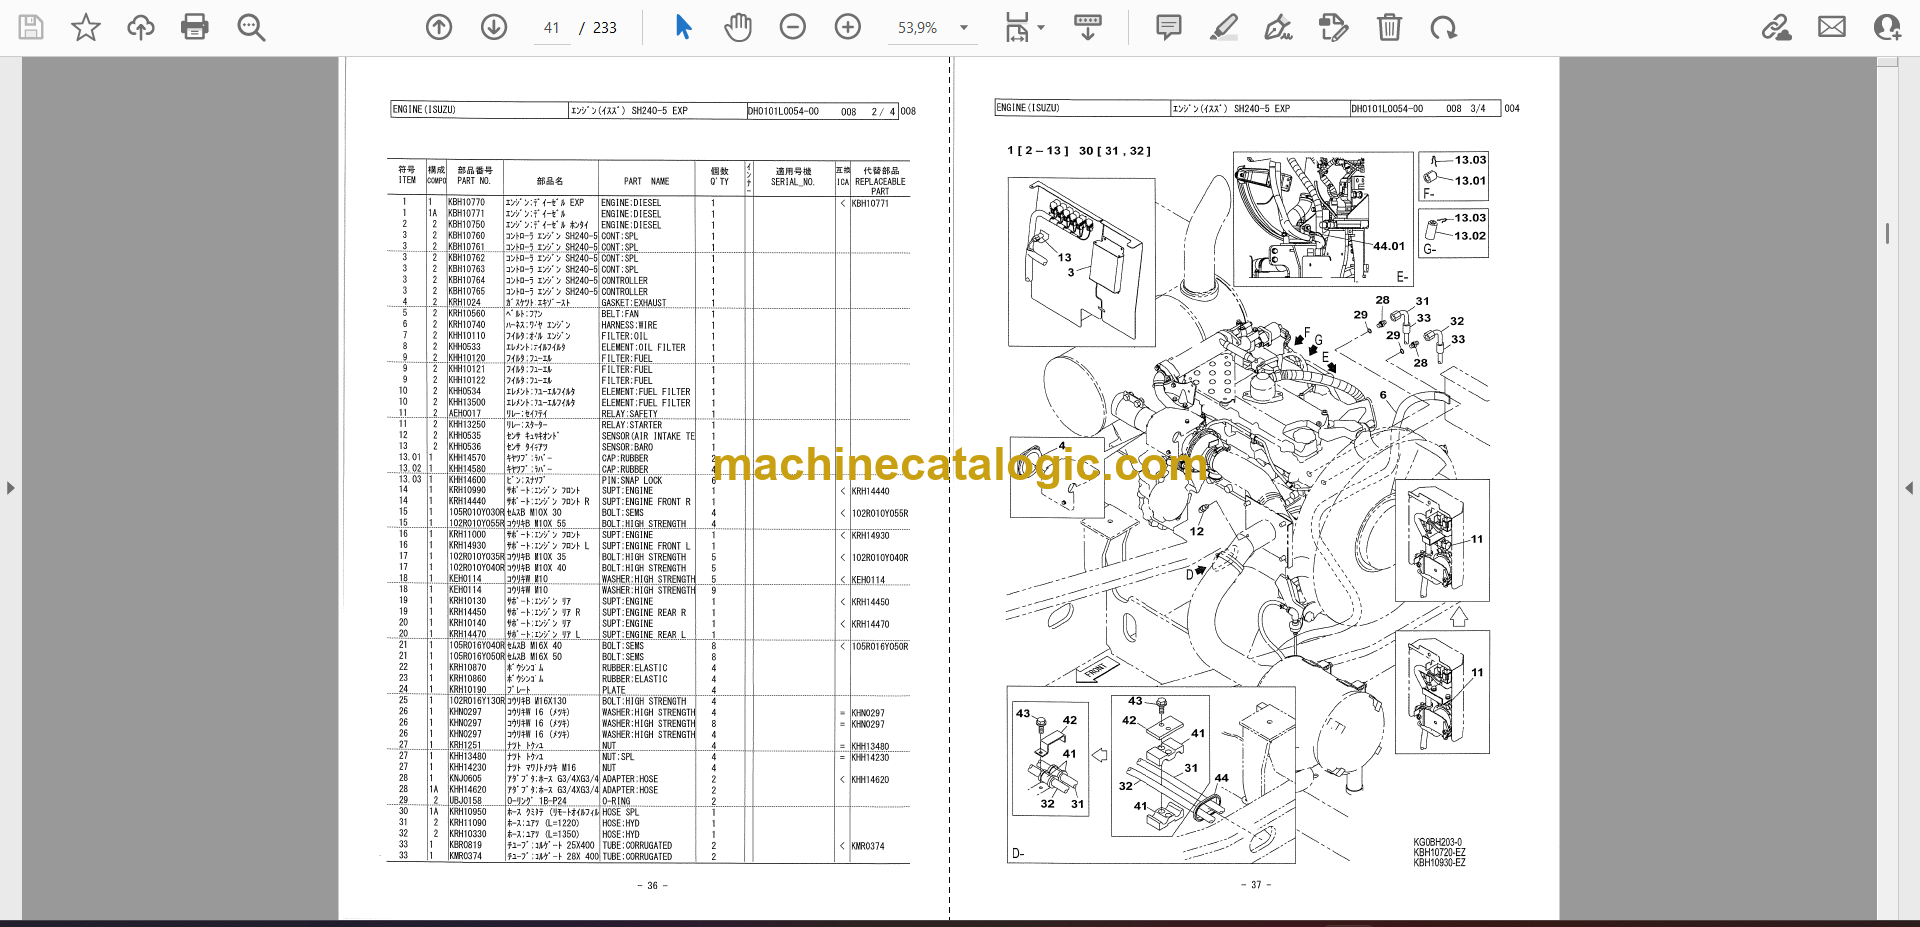Click part number KBH10770 in the table

click(466, 202)
